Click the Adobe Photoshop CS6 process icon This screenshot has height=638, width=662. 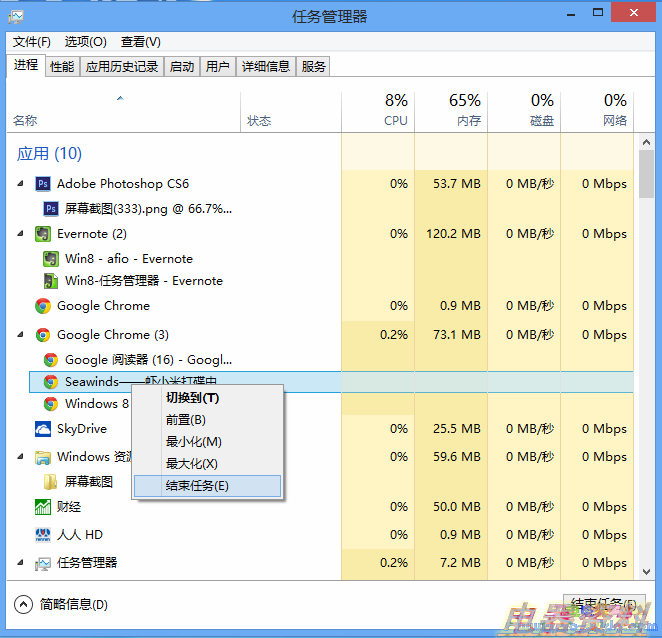[43, 184]
